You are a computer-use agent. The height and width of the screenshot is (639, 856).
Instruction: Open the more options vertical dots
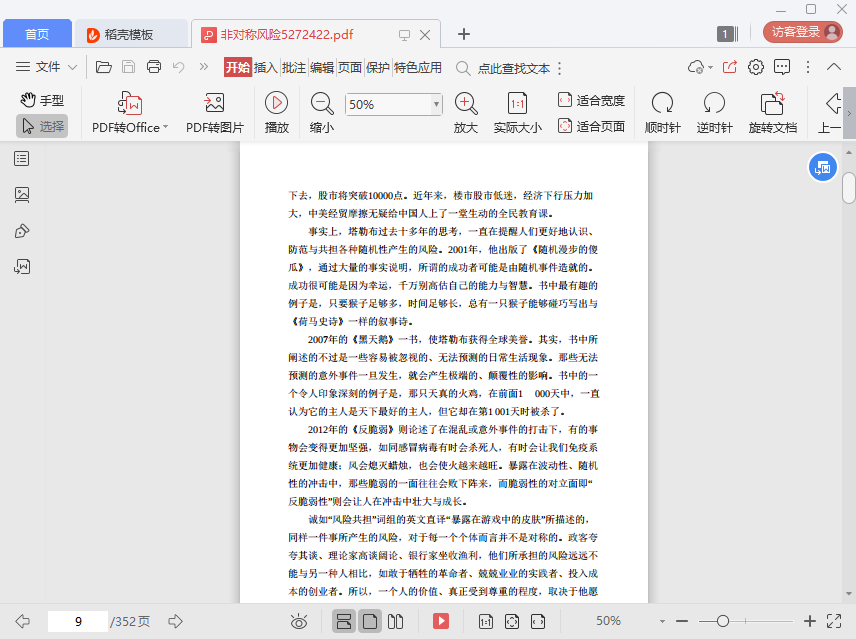808,67
